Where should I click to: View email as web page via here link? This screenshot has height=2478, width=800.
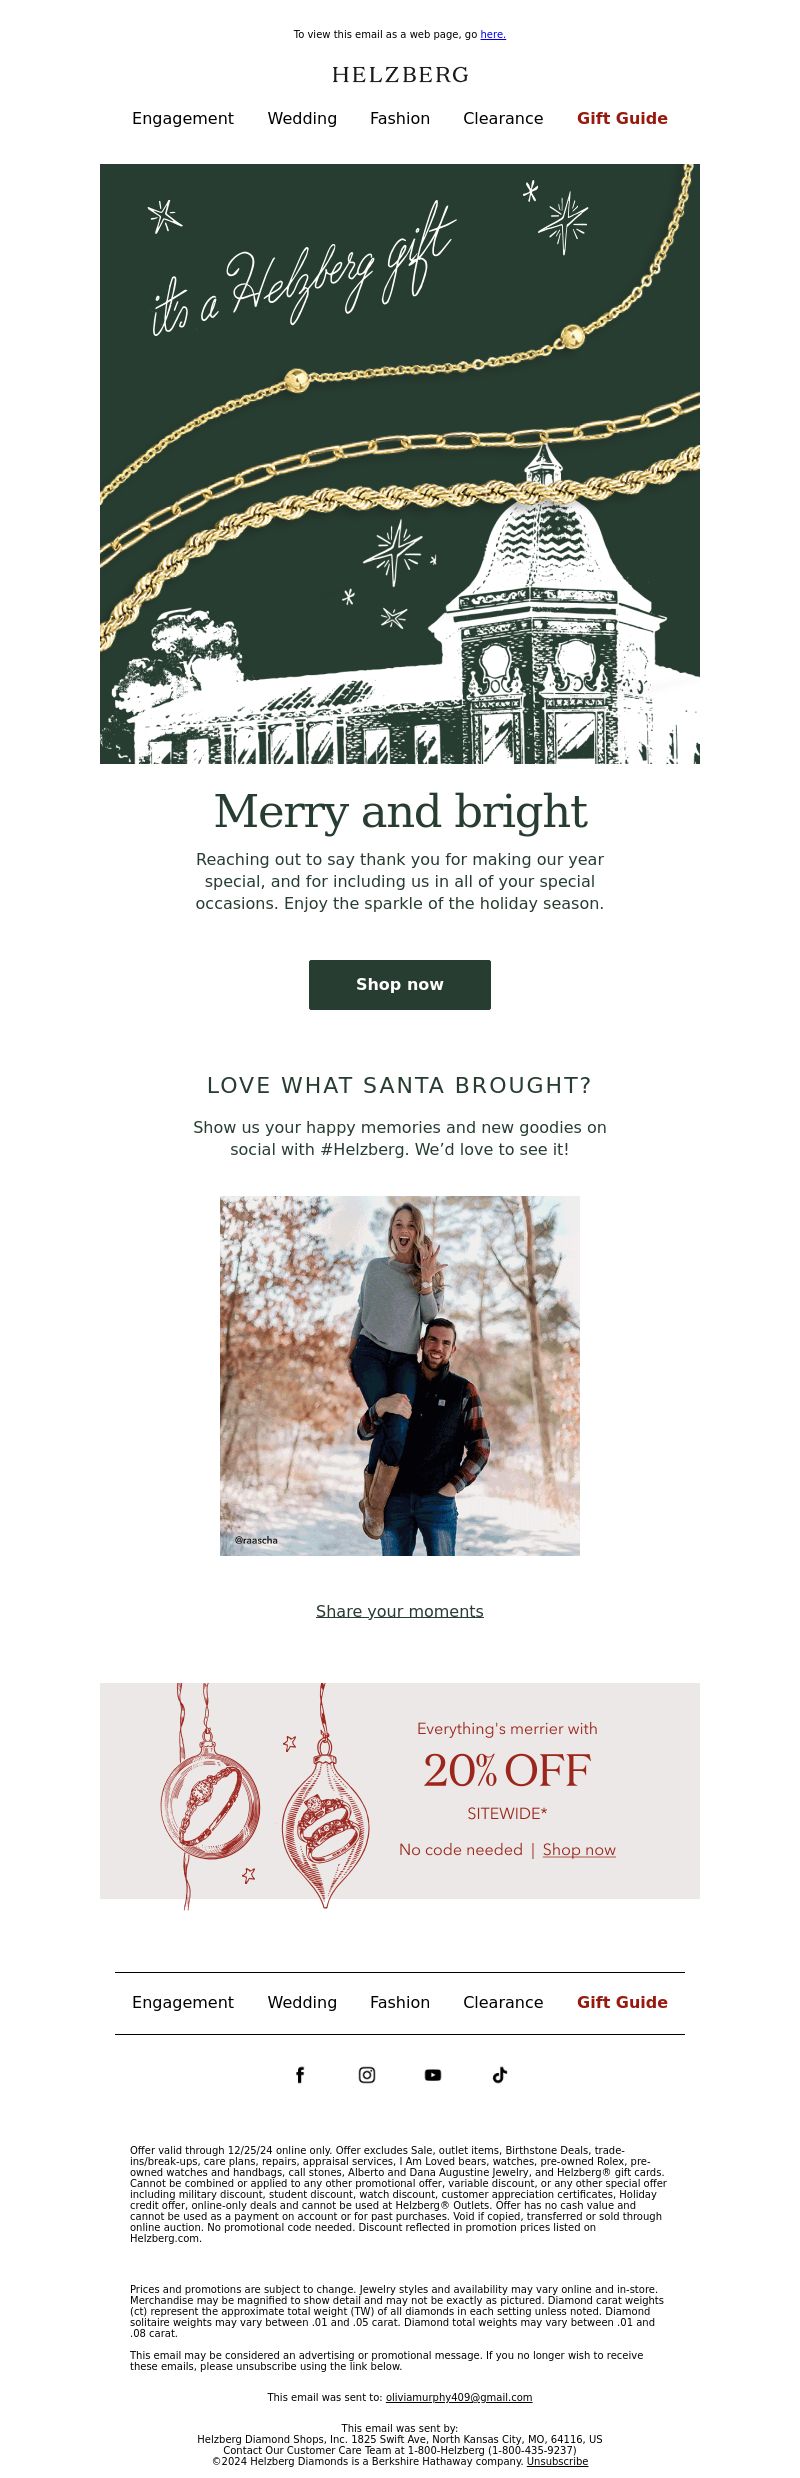coord(493,35)
